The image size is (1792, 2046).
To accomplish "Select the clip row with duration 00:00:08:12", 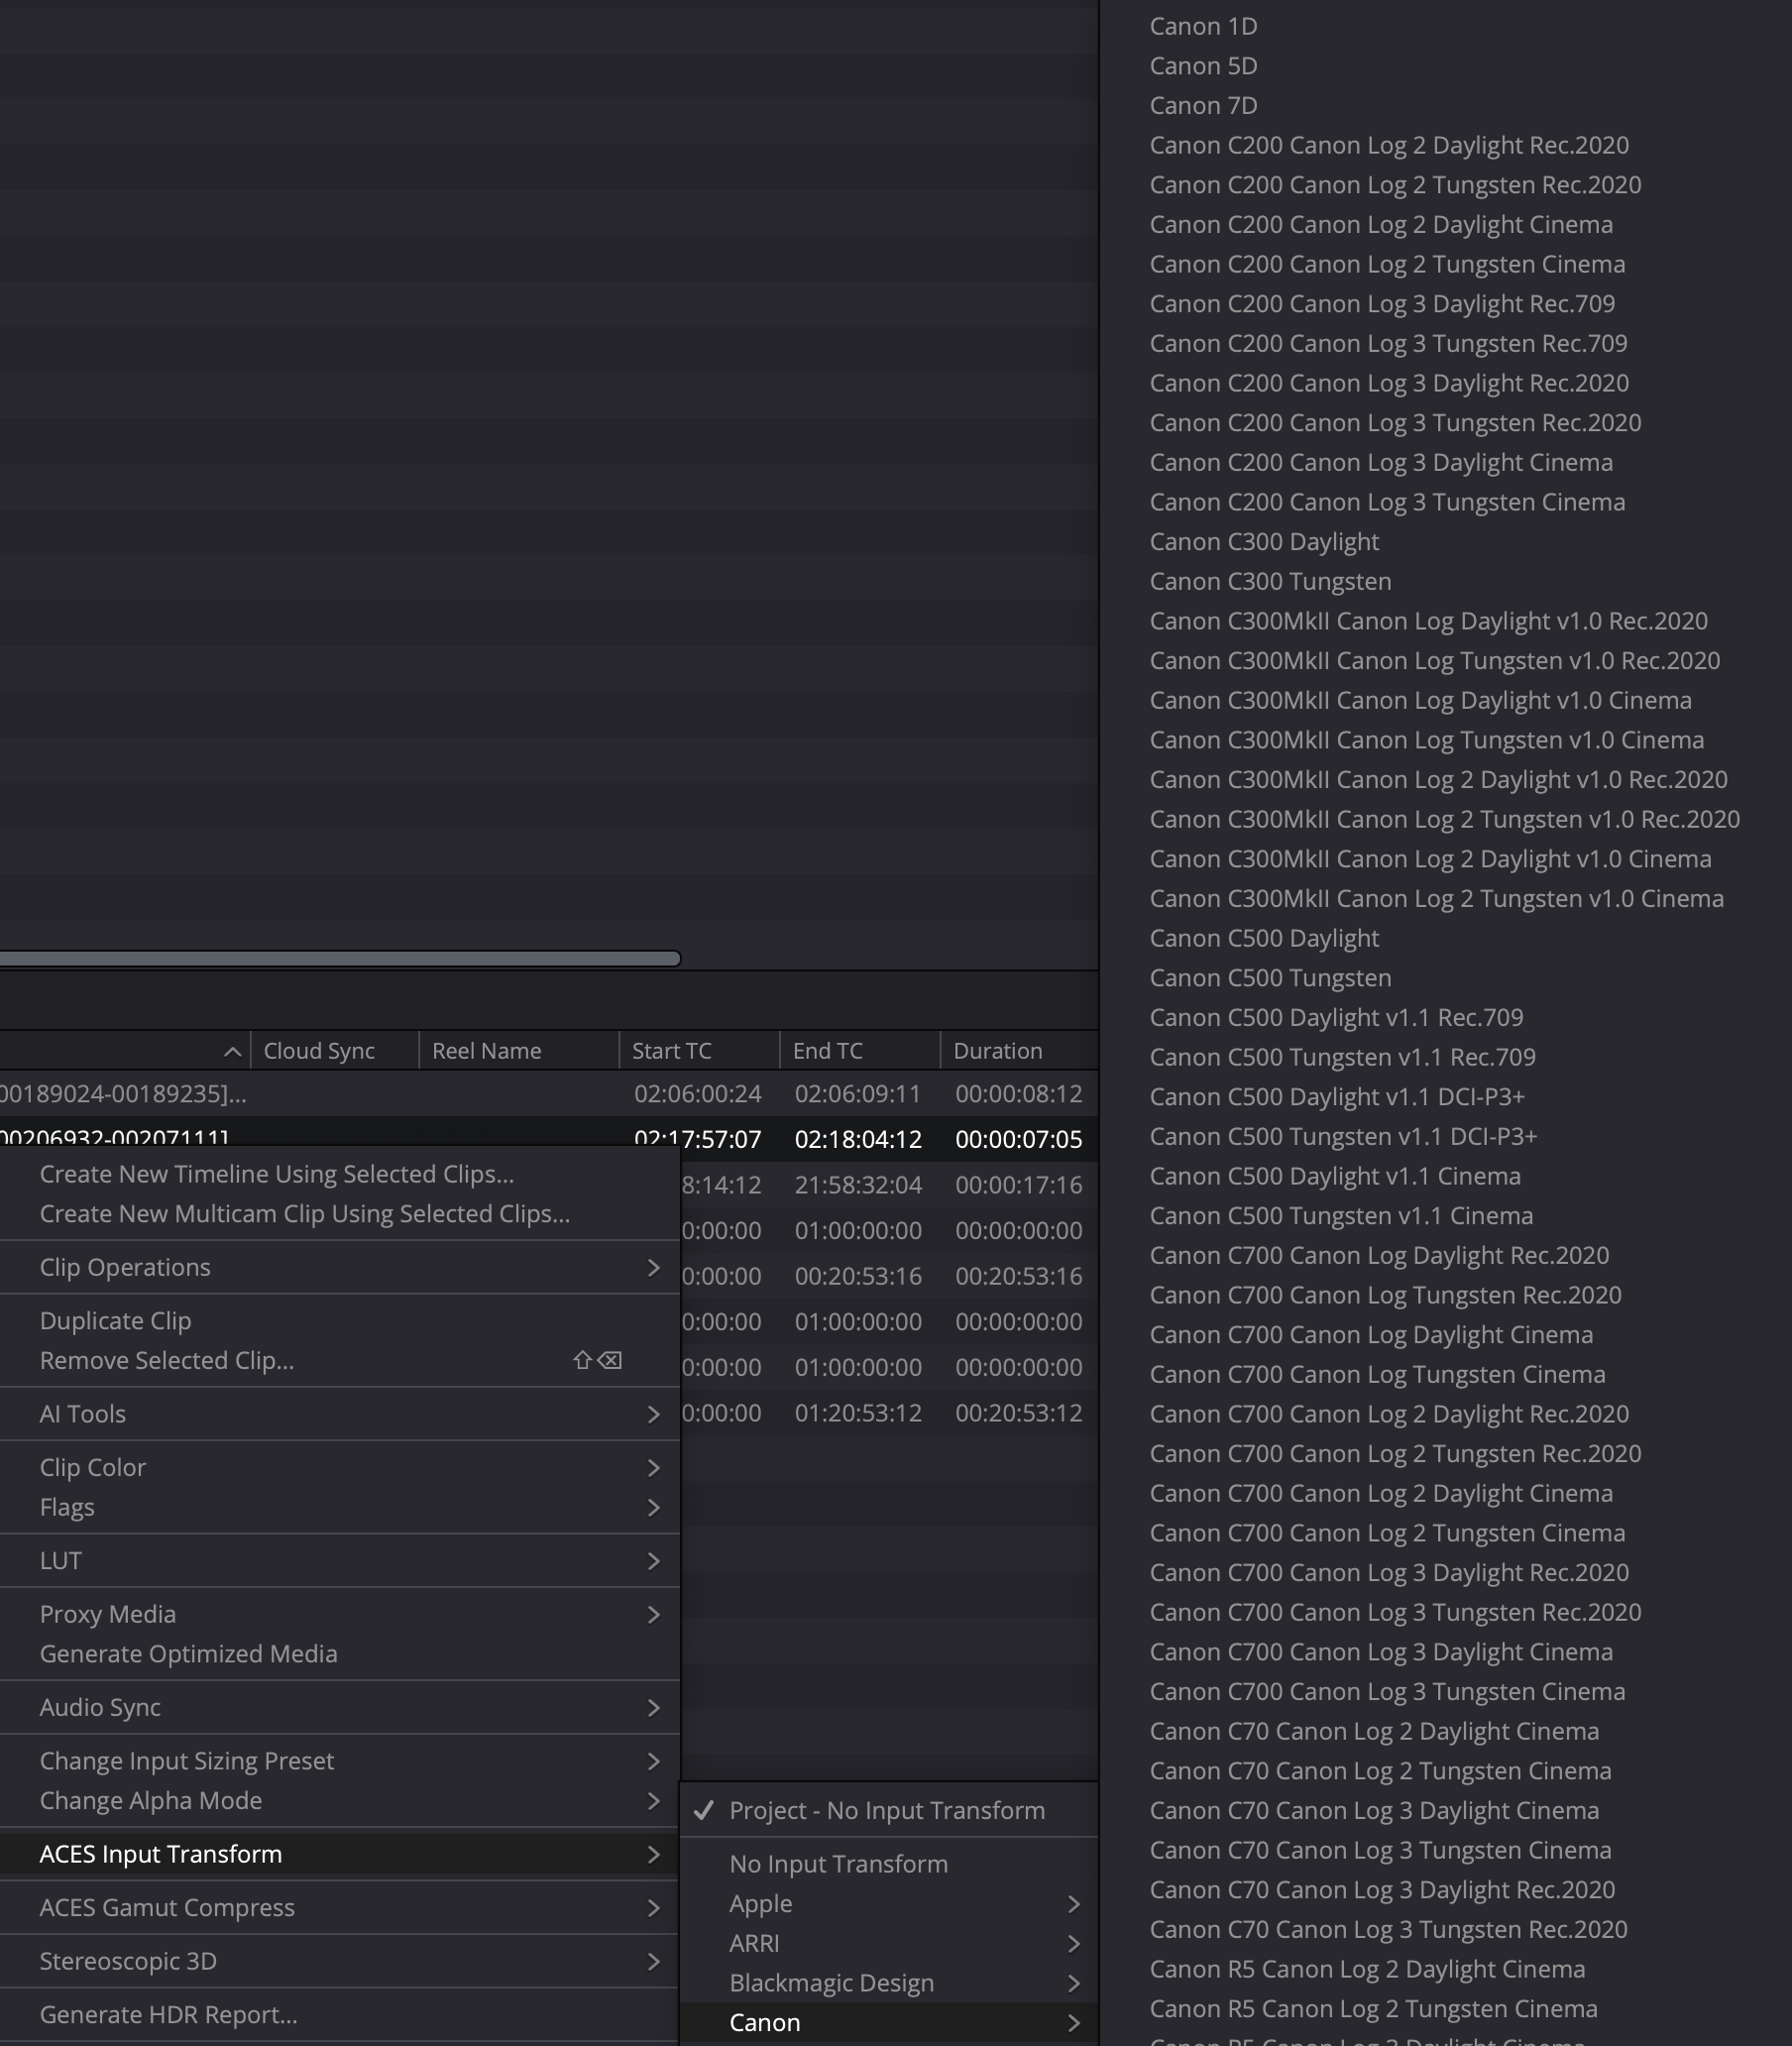I will tap(549, 1094).
